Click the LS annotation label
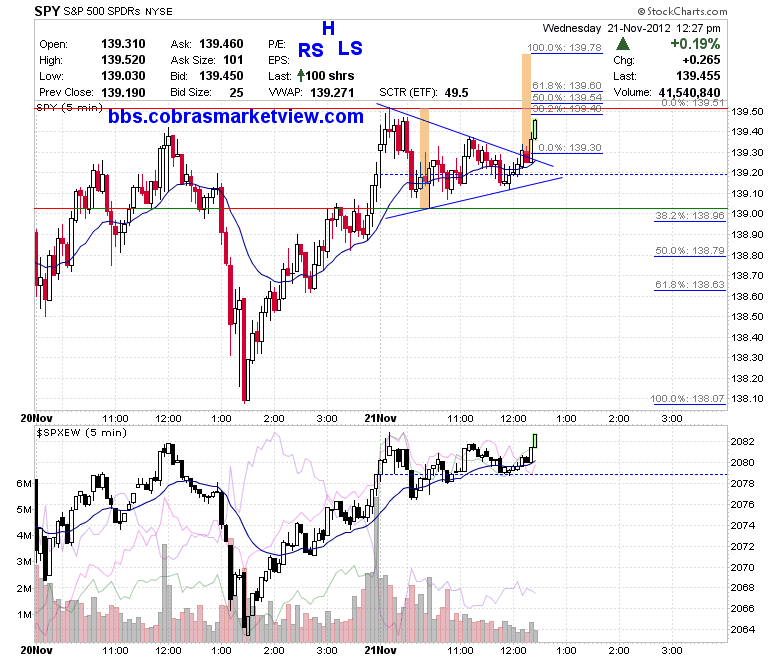 350,48
